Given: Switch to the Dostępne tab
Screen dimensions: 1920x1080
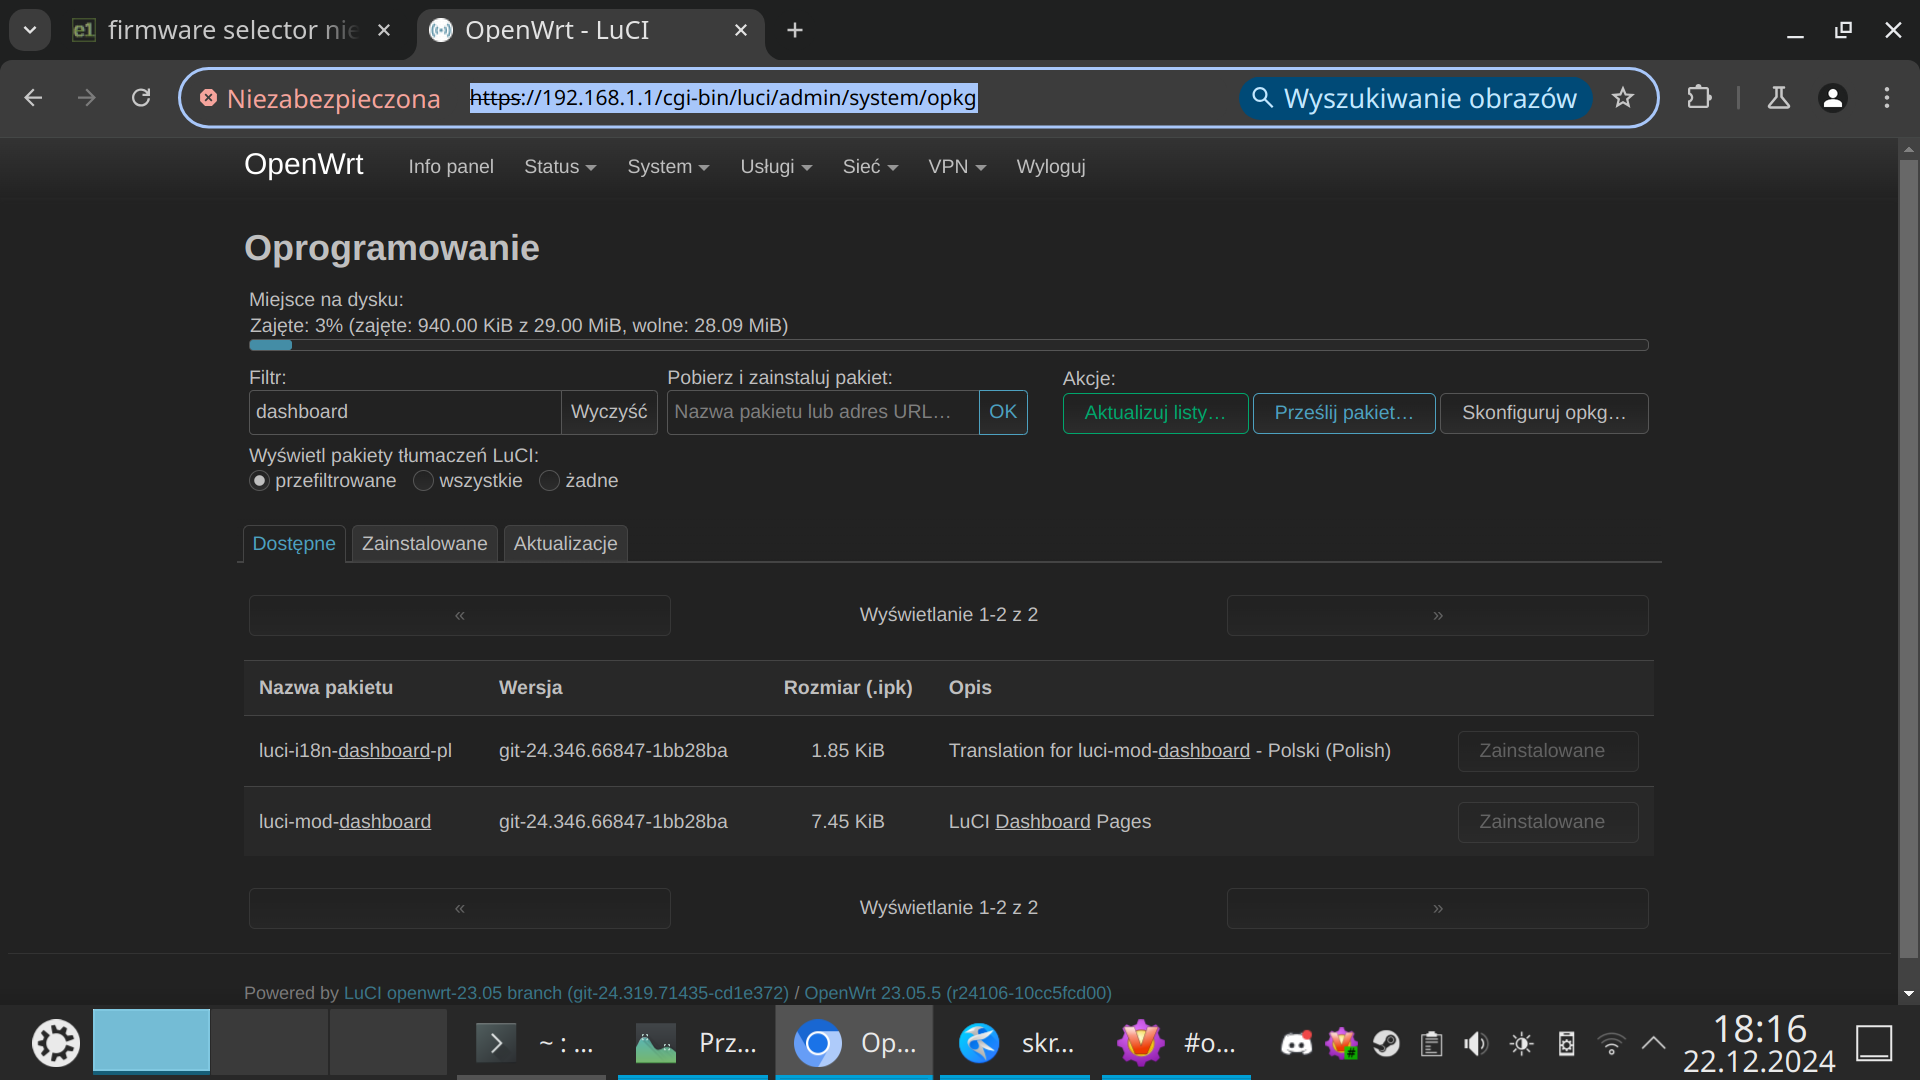Looking at the screenshot, I should pyautogui.click(x=294, y=544).
